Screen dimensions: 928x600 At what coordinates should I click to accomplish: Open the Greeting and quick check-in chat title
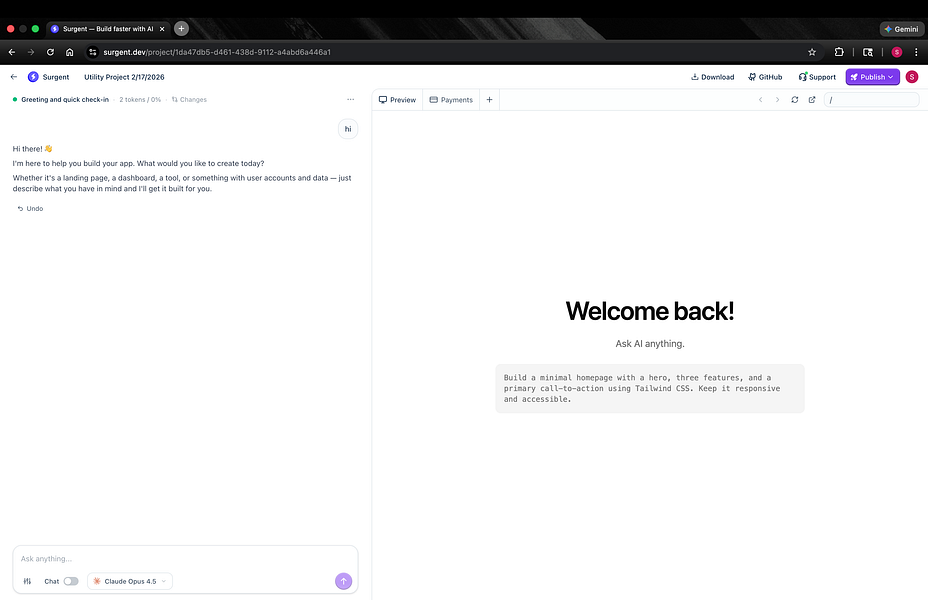[65, 99]
